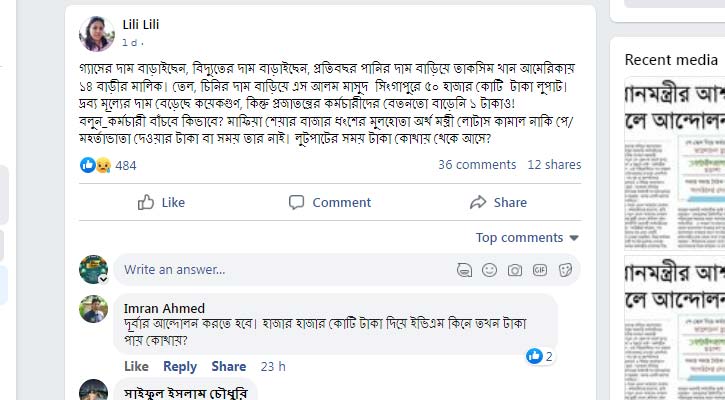
Task: Reply to Imran Ahmed's comment
Action: [x=180, y=367]
